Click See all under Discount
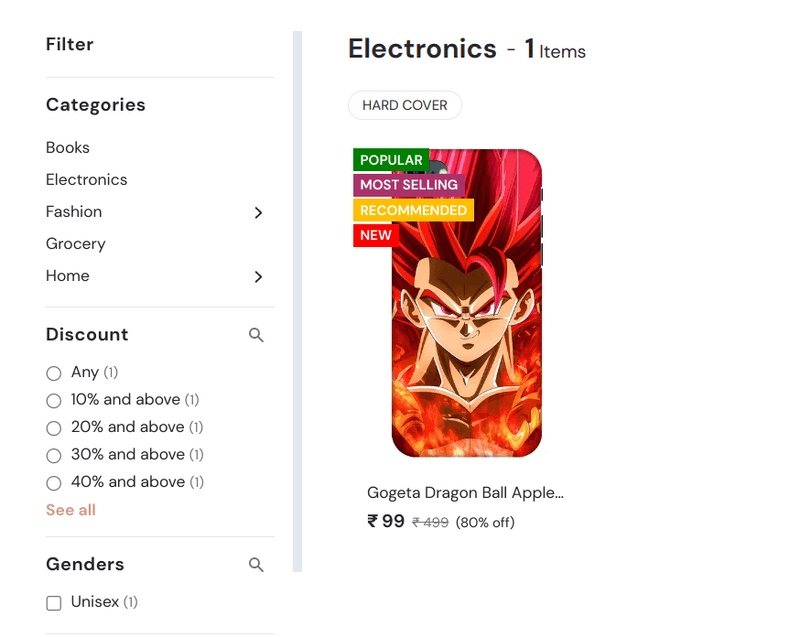 coord(71,510)
